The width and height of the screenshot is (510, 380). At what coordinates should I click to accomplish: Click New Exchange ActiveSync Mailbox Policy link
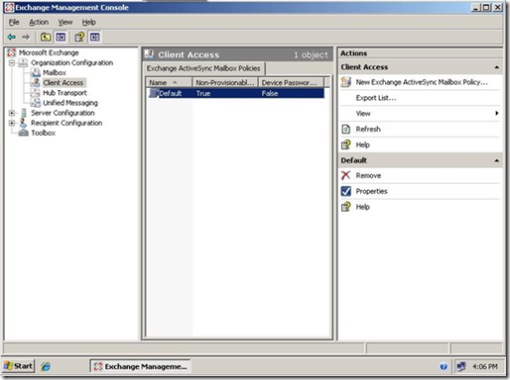421,82
